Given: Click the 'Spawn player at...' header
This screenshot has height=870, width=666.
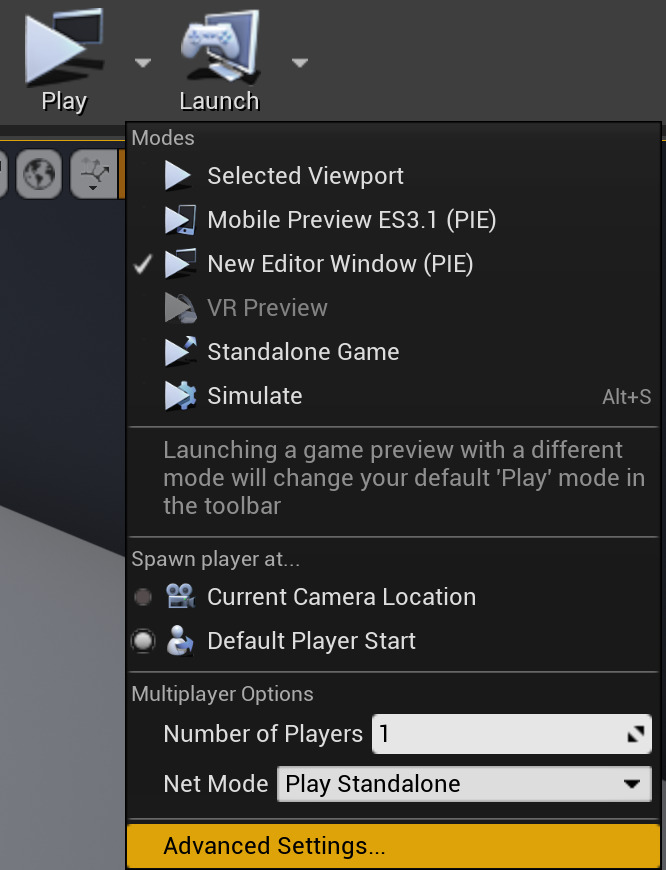Looking at the screenshot, I should [215, 559].
